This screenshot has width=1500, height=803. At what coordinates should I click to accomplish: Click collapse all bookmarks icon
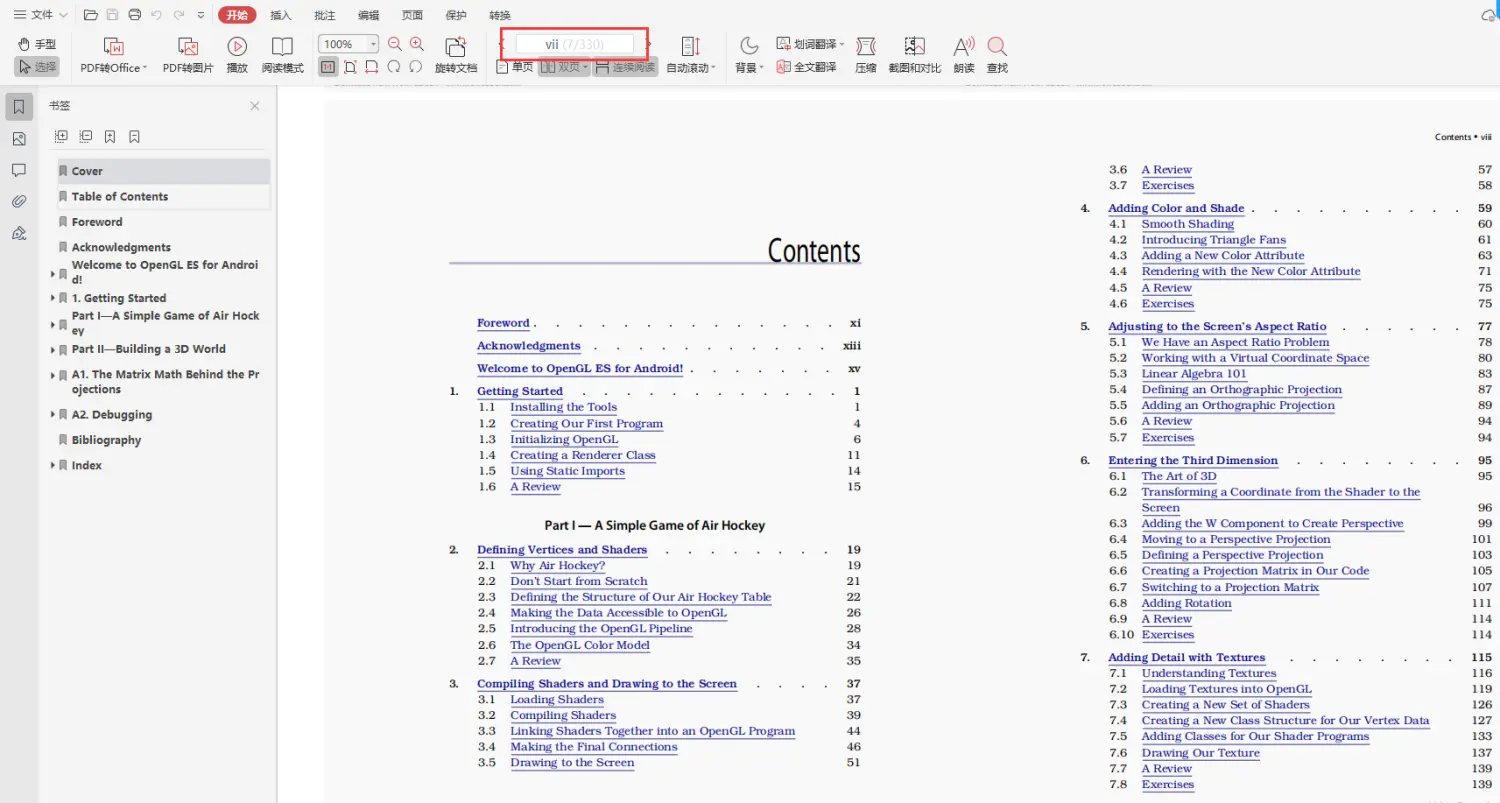(86, 136)
